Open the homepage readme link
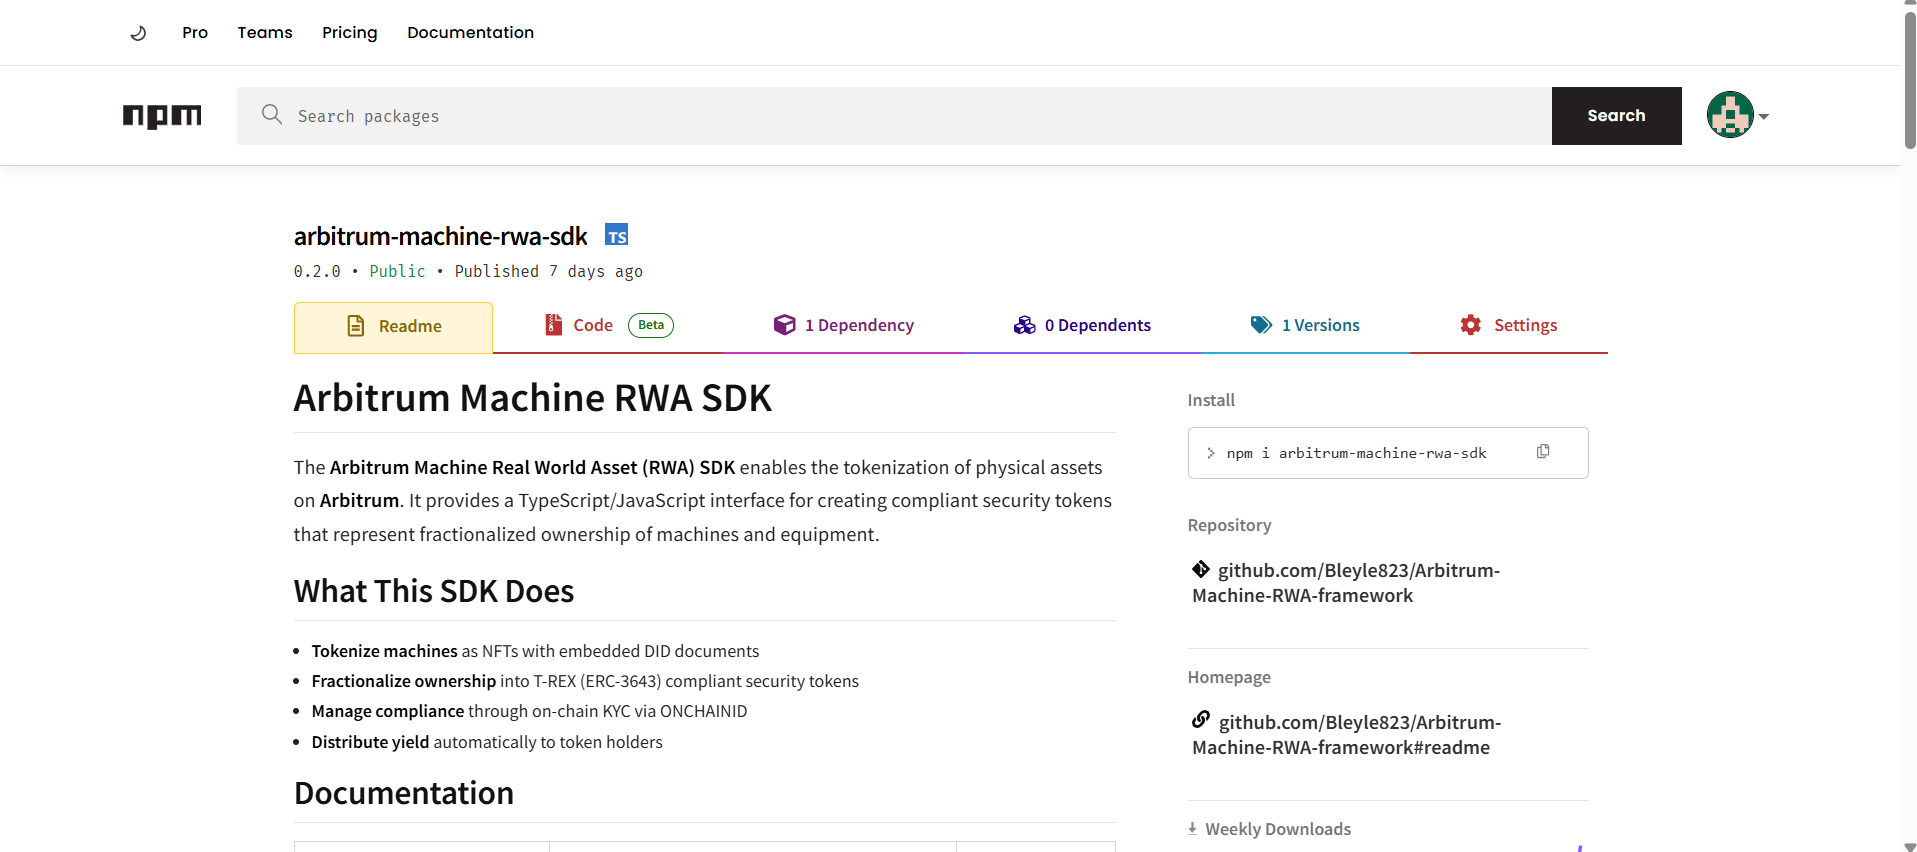The image size is (1917, 852). pyautogui.click(x=1347, y=735)
